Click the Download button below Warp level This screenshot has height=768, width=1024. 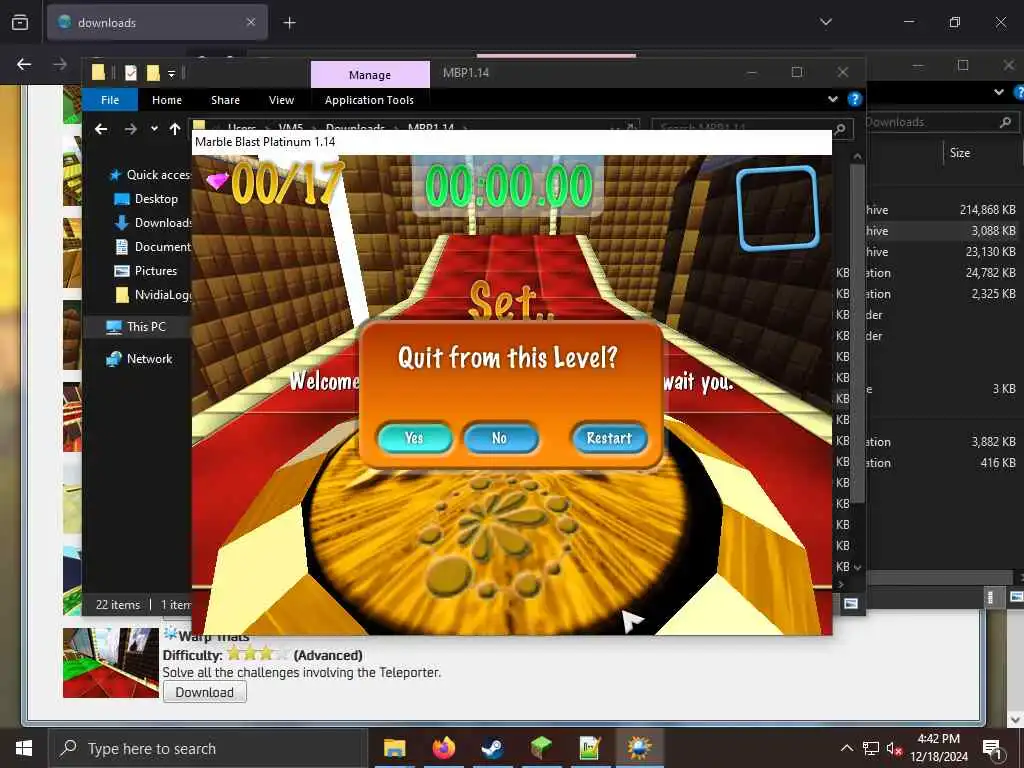coord(204,692)
